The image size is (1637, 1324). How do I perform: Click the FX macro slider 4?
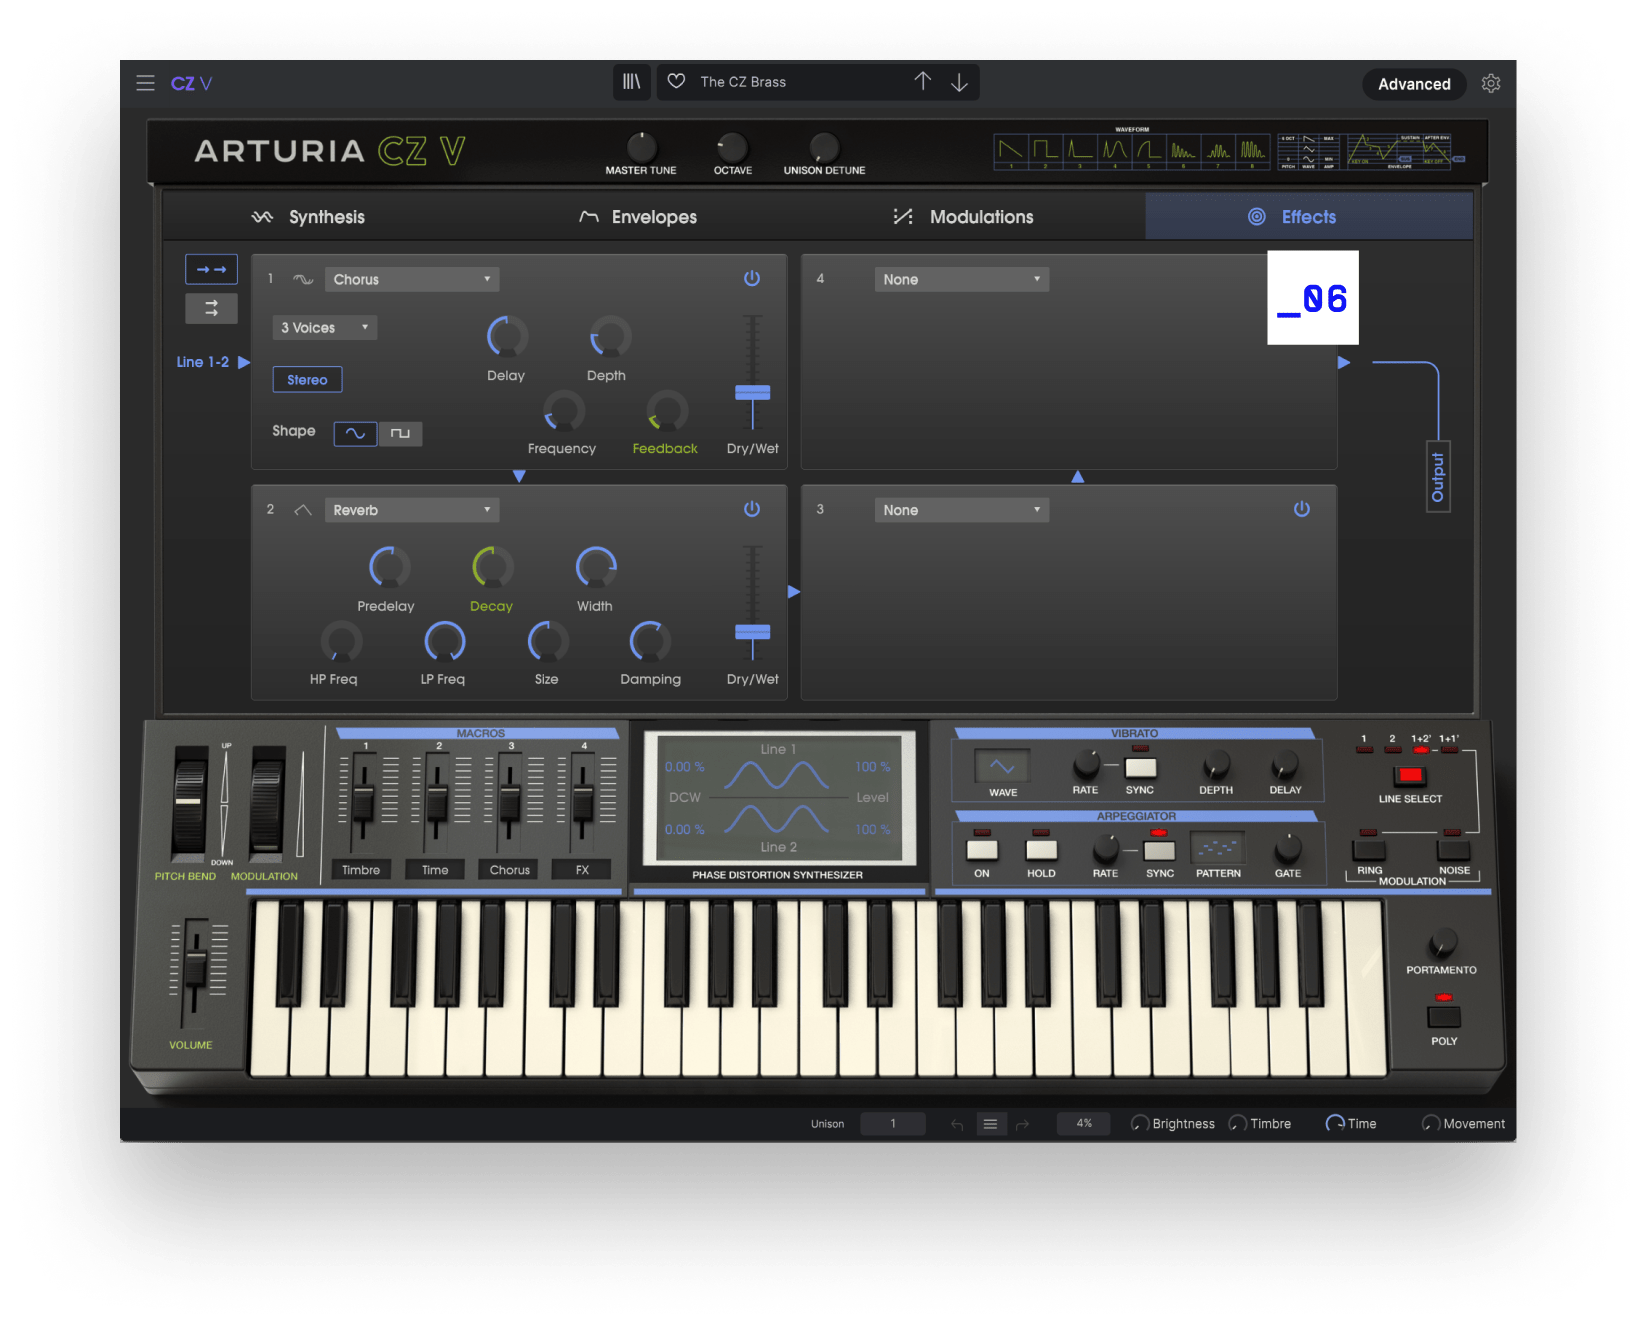[582, 802]
